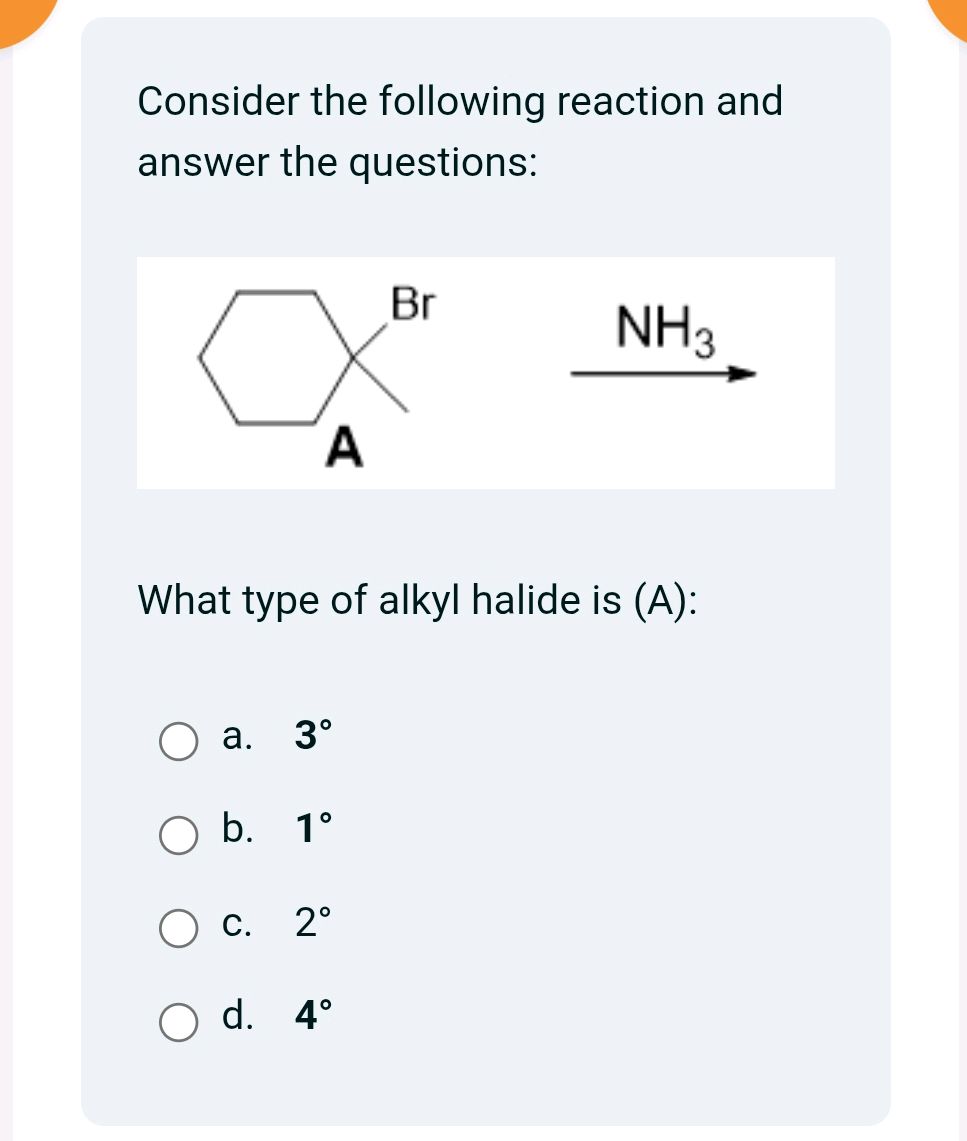967x1141 pixels.
Task: Select radio button for option b. 1°
Action: (x=180, y=836)
